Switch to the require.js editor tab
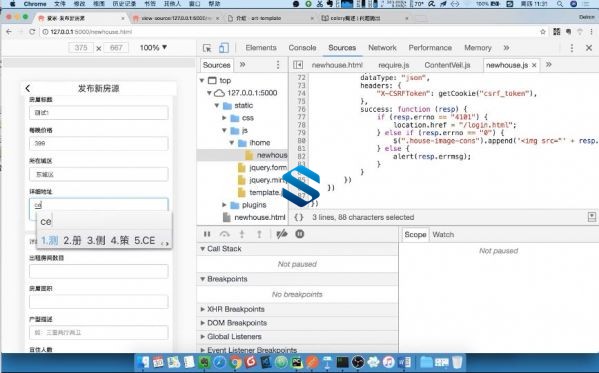 tap(393, 65)
